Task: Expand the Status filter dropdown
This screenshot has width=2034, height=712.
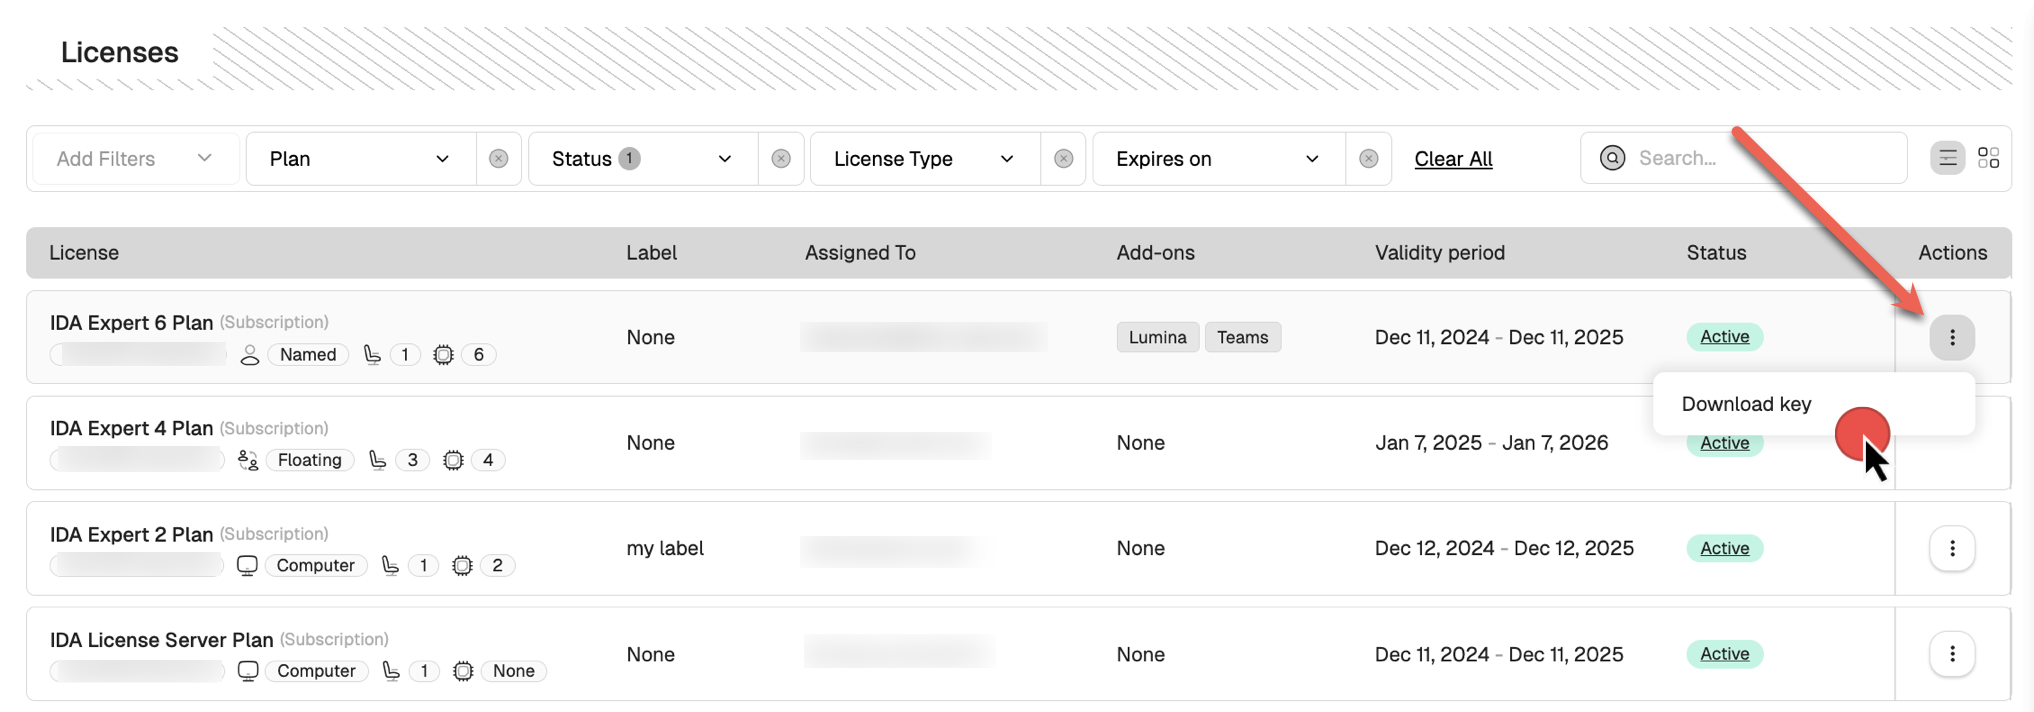Action: (x=642, y=159)
